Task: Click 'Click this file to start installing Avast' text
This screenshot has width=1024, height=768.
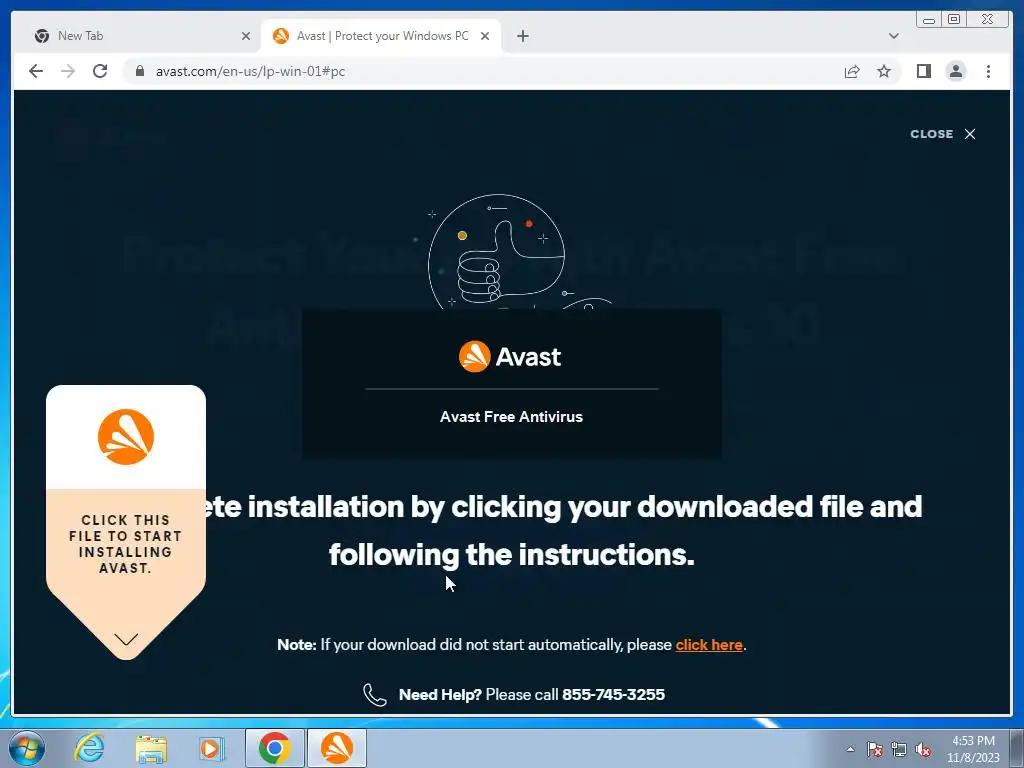Action: (x=125, y=544)
